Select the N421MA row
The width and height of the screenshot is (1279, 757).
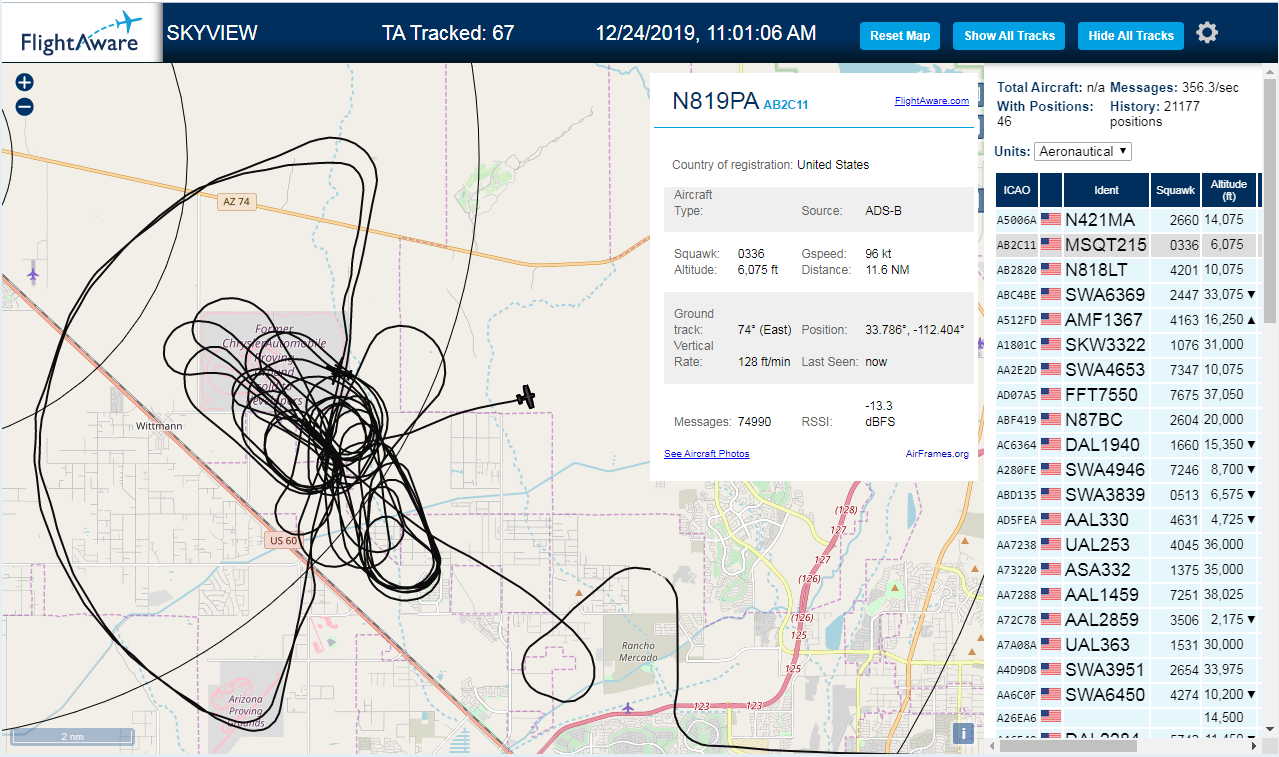point(1128,219)
